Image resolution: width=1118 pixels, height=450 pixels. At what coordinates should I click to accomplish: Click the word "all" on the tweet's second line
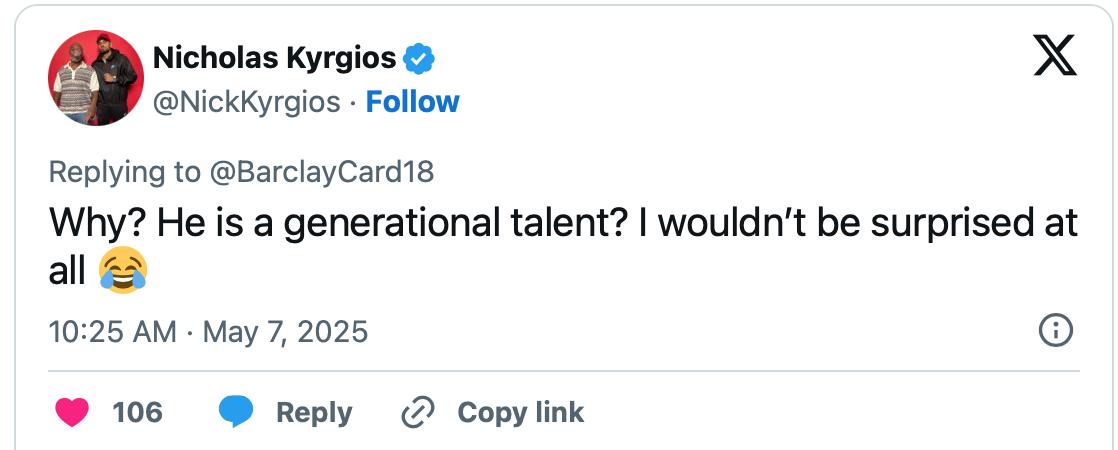tap(67, 270)
